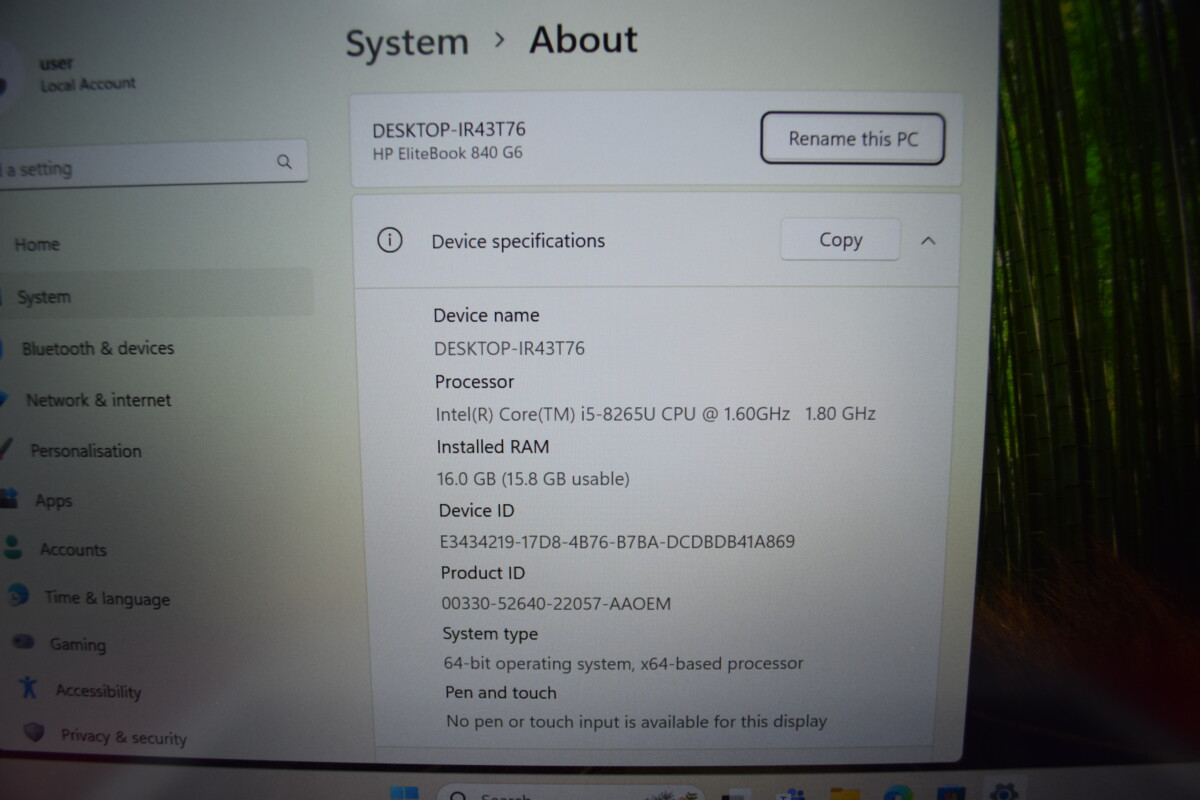Click the info icon beside Device specifications
The width and height of the screenshot is (1200, 800).
pos(389,240)
